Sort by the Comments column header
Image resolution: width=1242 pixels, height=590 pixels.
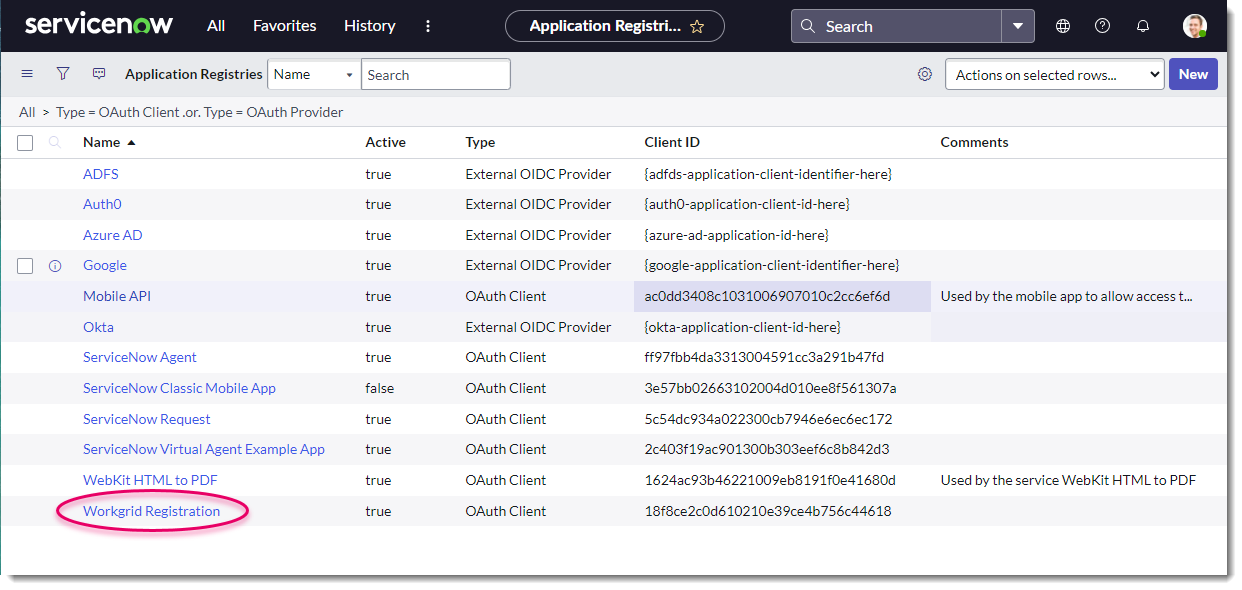coord(975,142)
